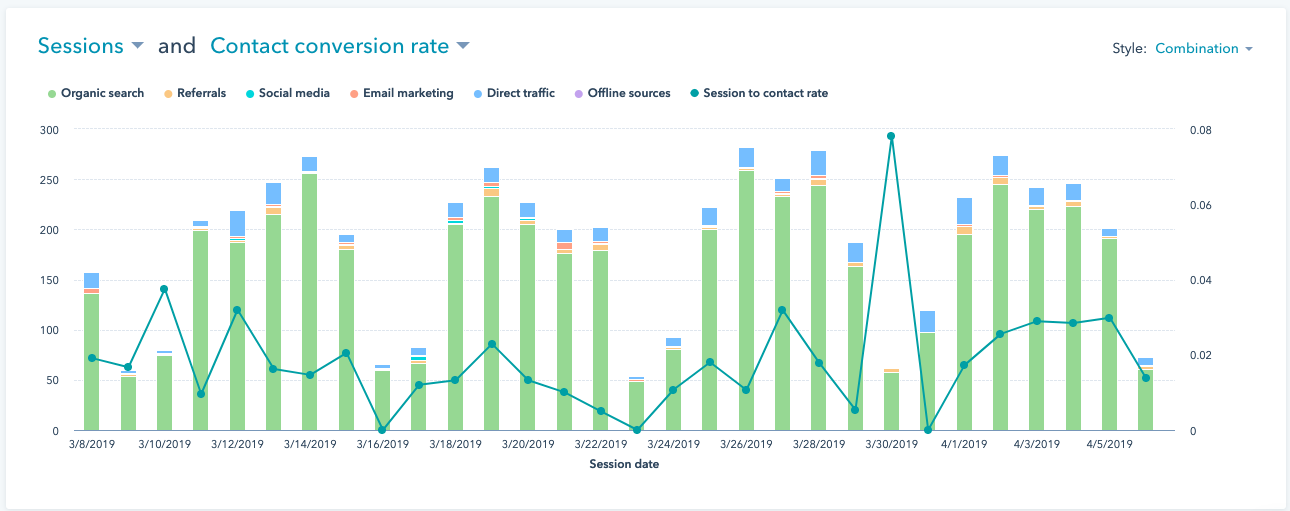Click the 150 value on left axis
The height and width of the screenshot is (511, 1290).
point(50,280)
